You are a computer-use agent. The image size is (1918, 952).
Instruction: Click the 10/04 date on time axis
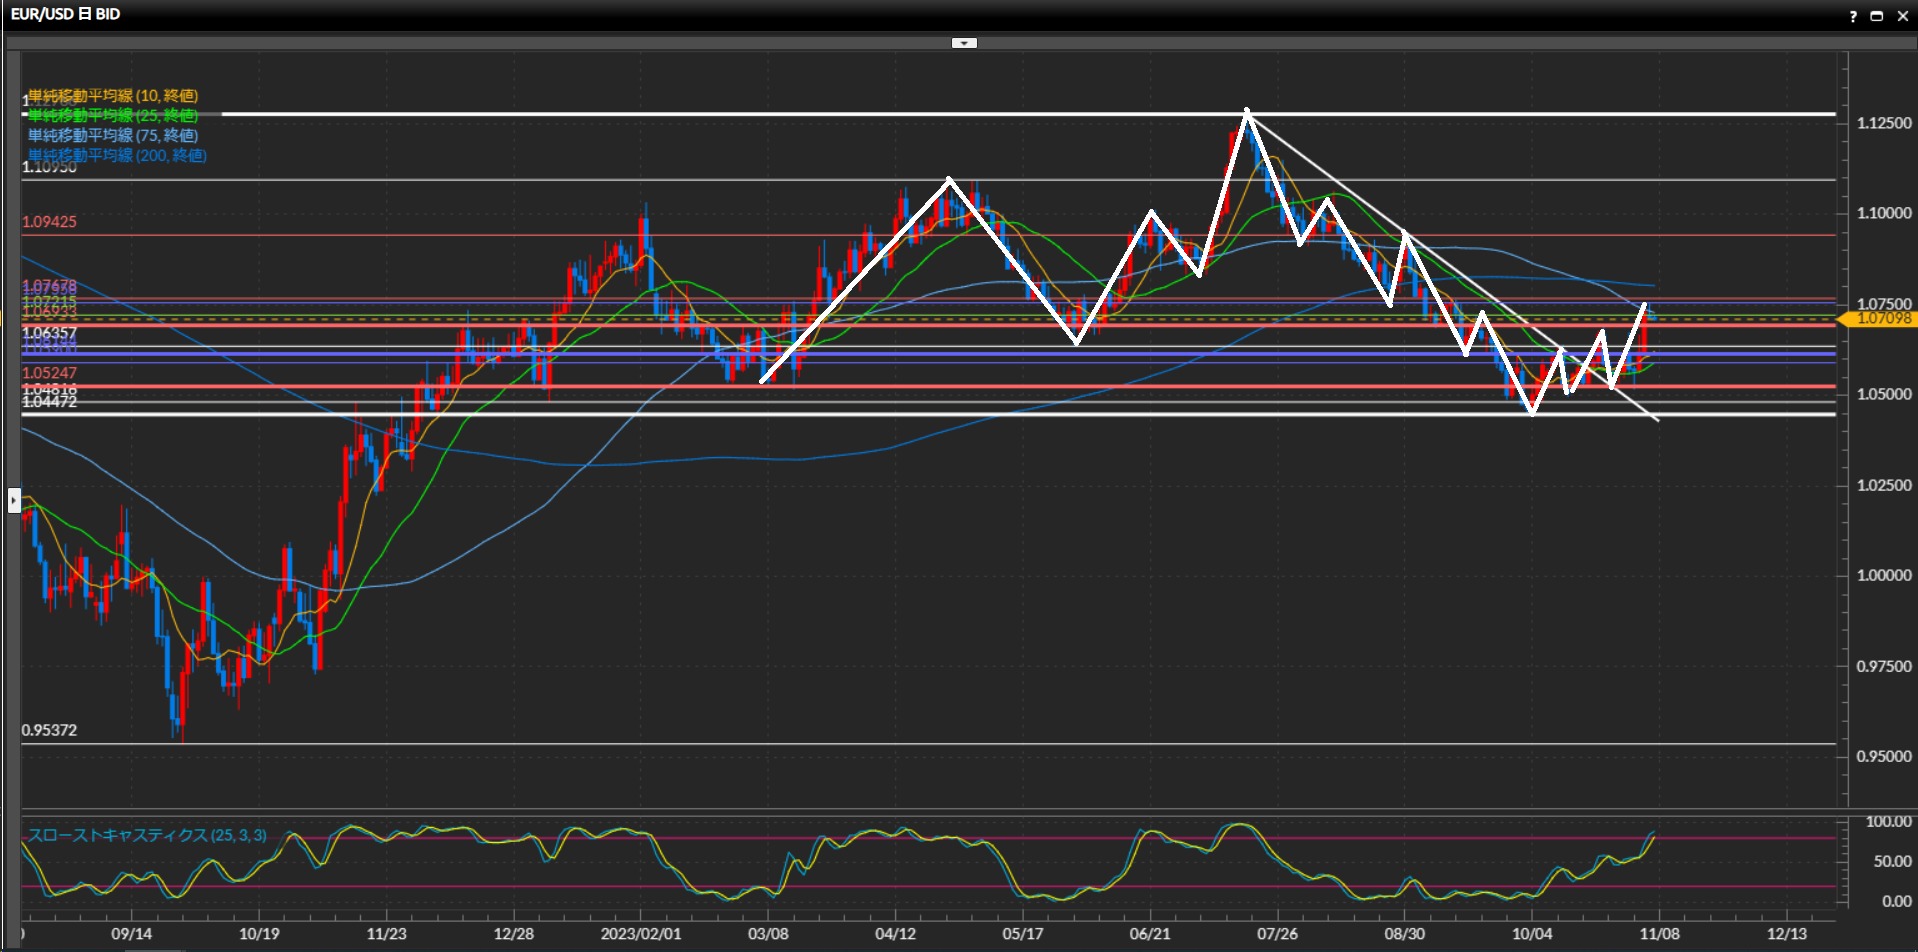1531,934
